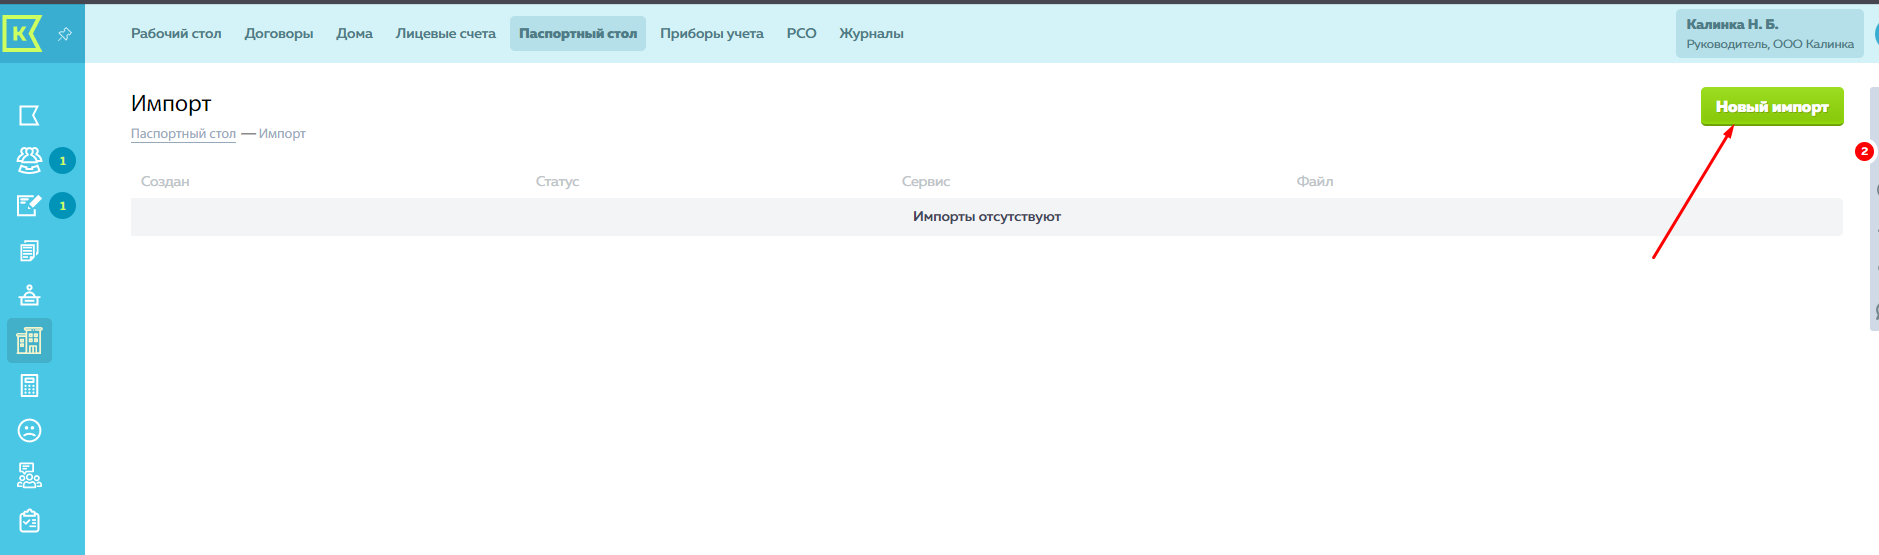Open the people group sidebar icon
1879x555 pixels.
coord(29,160)
